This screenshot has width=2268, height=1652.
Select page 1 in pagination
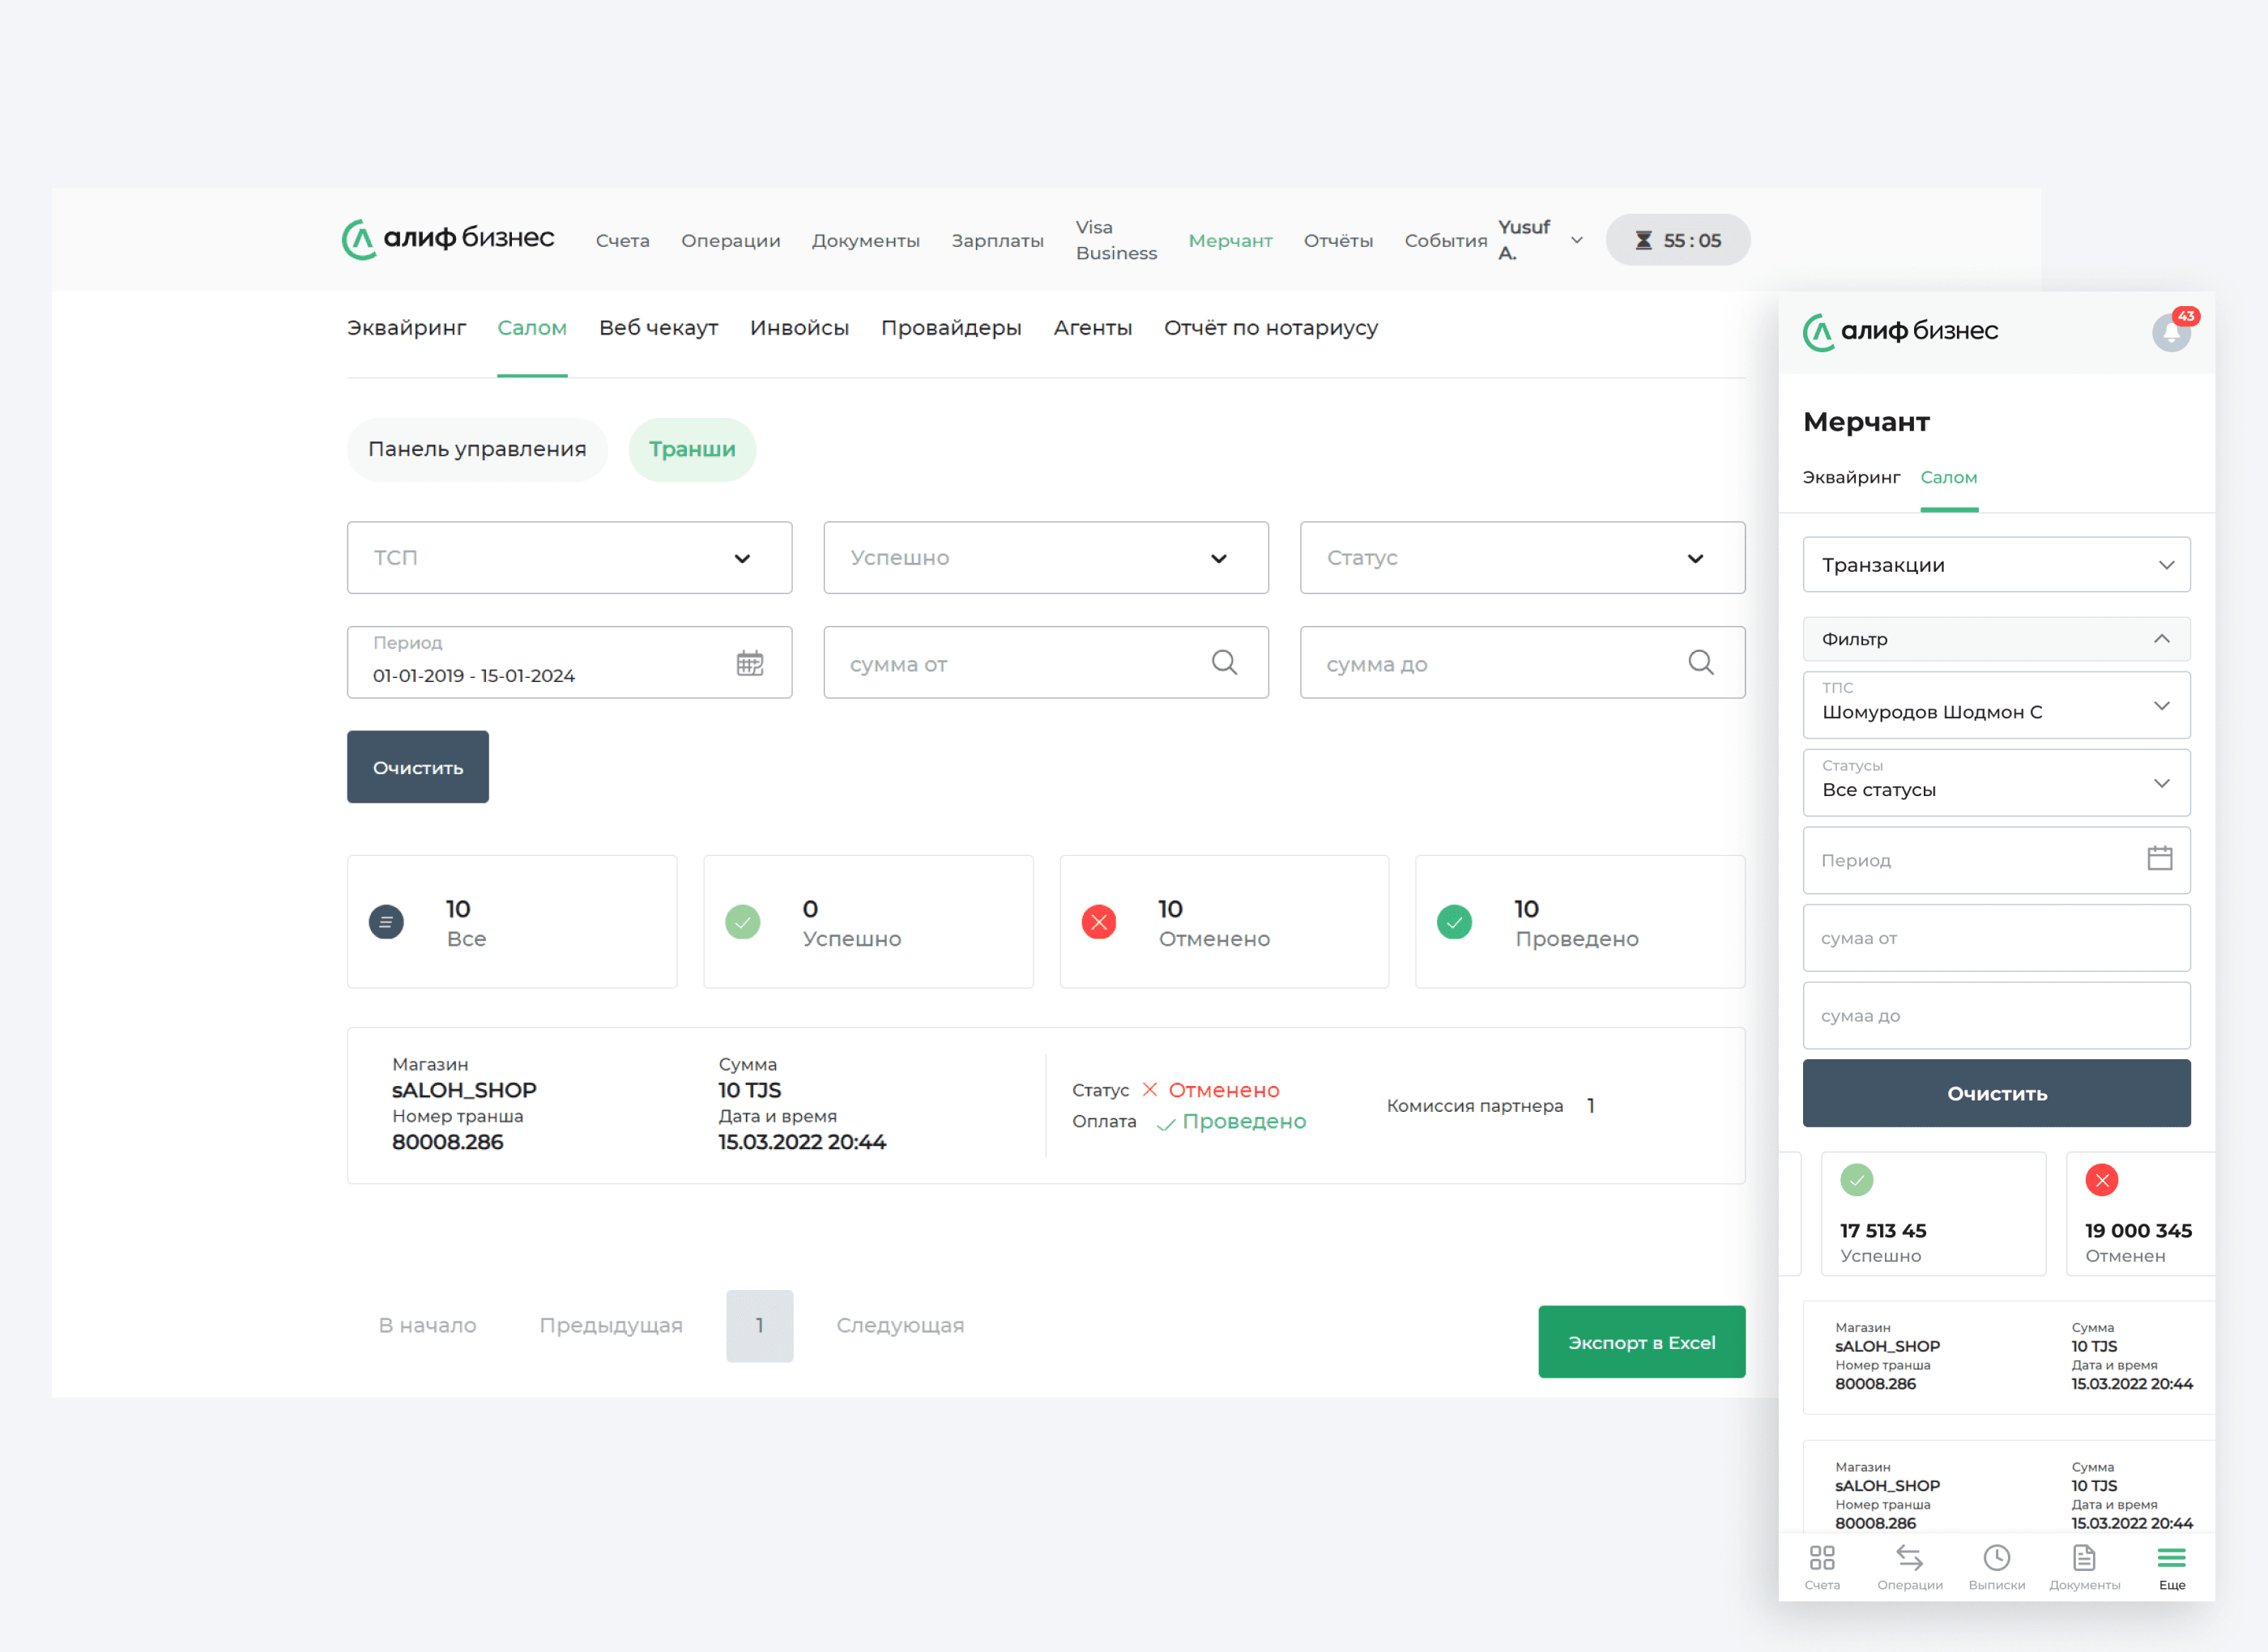[760, 1326]
